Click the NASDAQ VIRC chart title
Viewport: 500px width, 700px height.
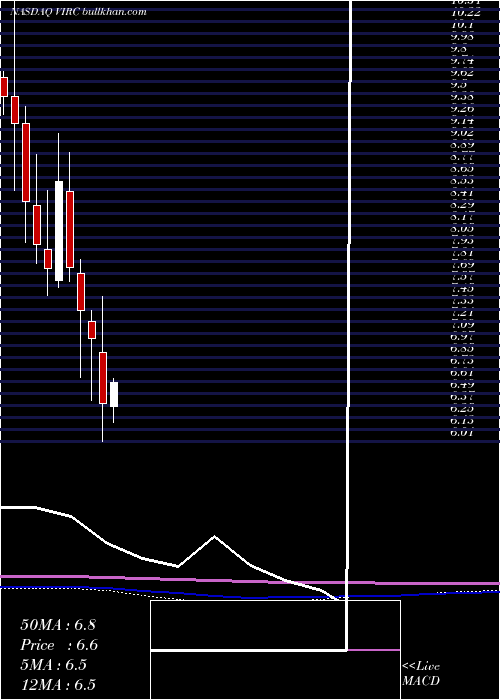coord(78,12)
